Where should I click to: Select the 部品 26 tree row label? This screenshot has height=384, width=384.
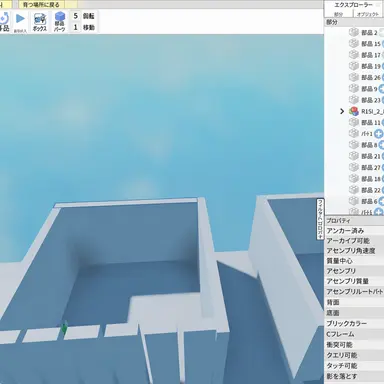[371, 78]
